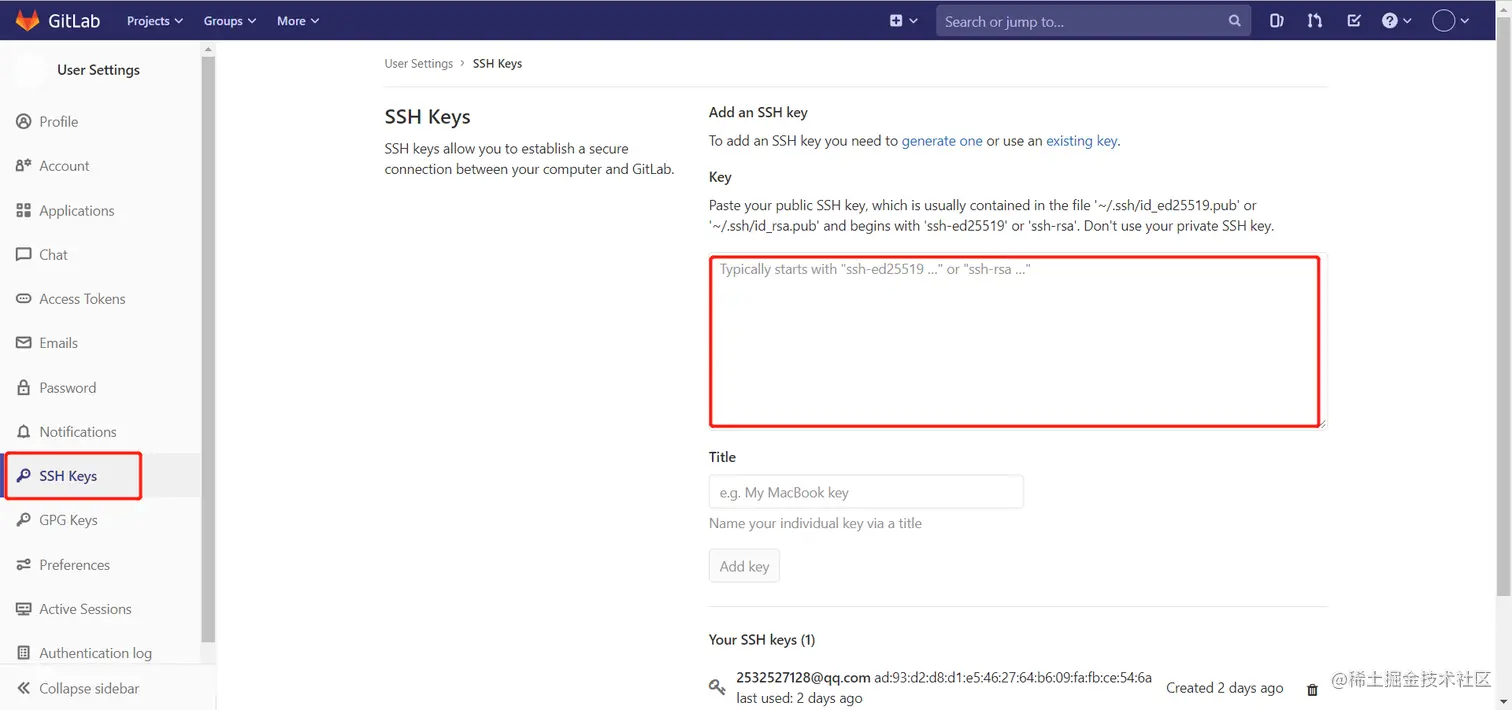Open the Merge requests icon
1512x710 pixels.
click(x=1315, y=21)
